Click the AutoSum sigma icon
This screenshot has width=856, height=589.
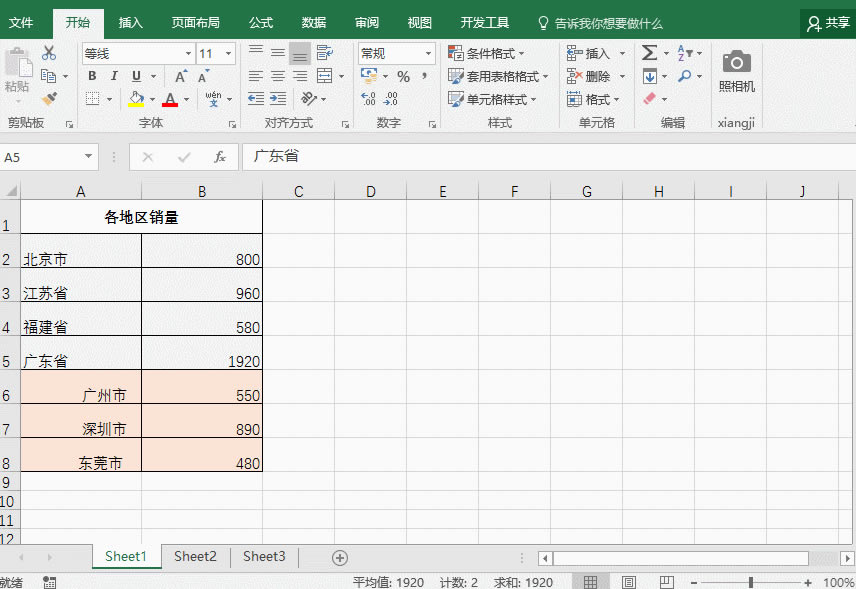649,53
